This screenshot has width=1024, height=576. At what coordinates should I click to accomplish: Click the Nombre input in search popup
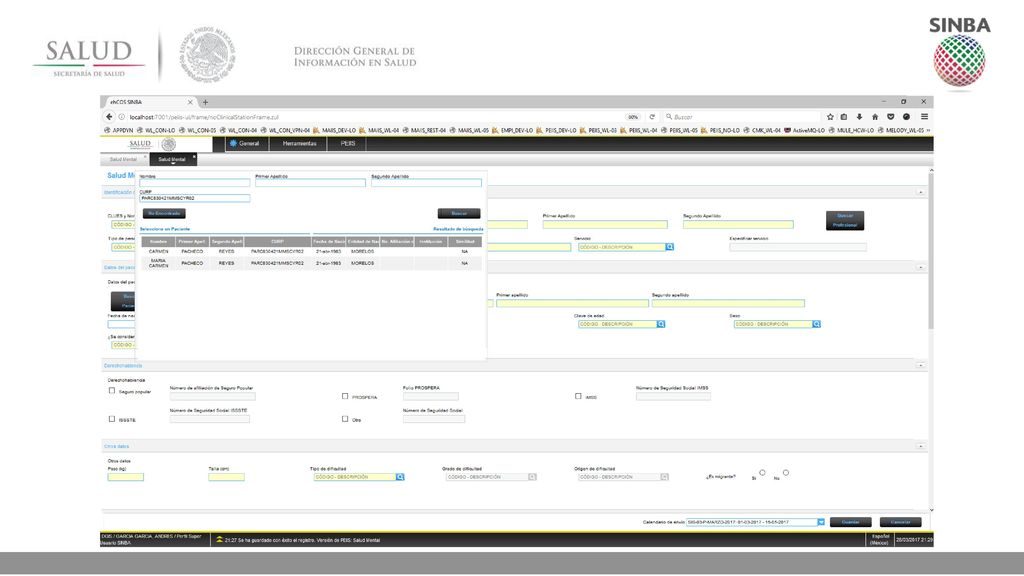[x=195, y=183]
